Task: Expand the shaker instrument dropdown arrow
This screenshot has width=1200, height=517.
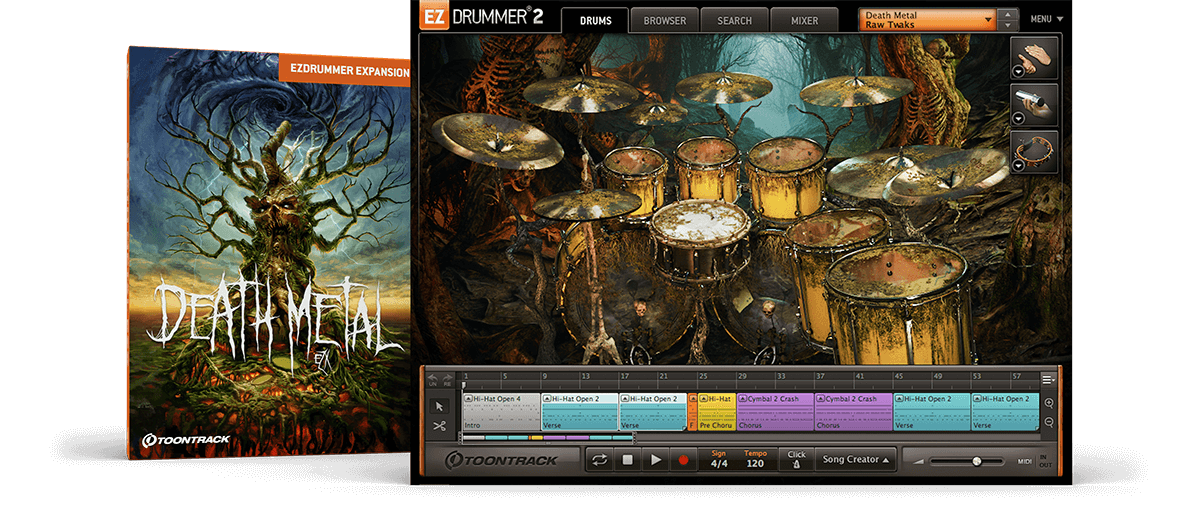Action: pyautogui.click(x=1017, y=118)
